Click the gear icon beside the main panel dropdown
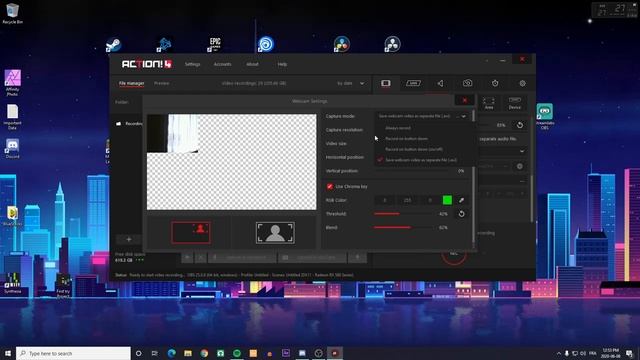640x360 pixels. click(x=520, y=166)
